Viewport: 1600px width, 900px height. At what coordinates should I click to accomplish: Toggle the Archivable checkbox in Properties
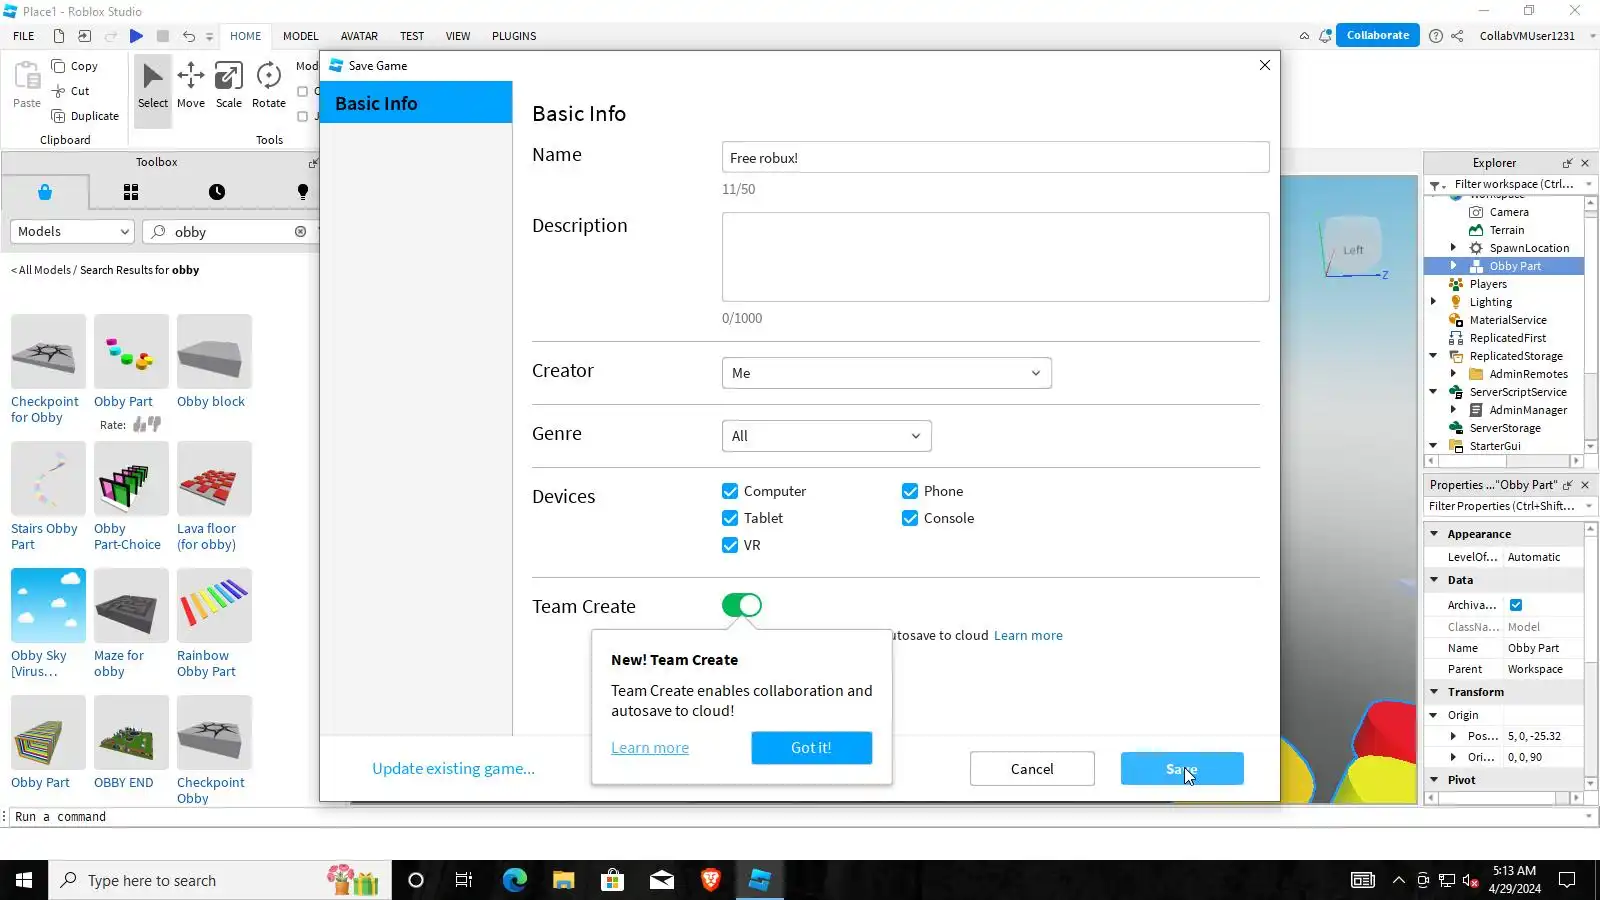click(1516, 605)
